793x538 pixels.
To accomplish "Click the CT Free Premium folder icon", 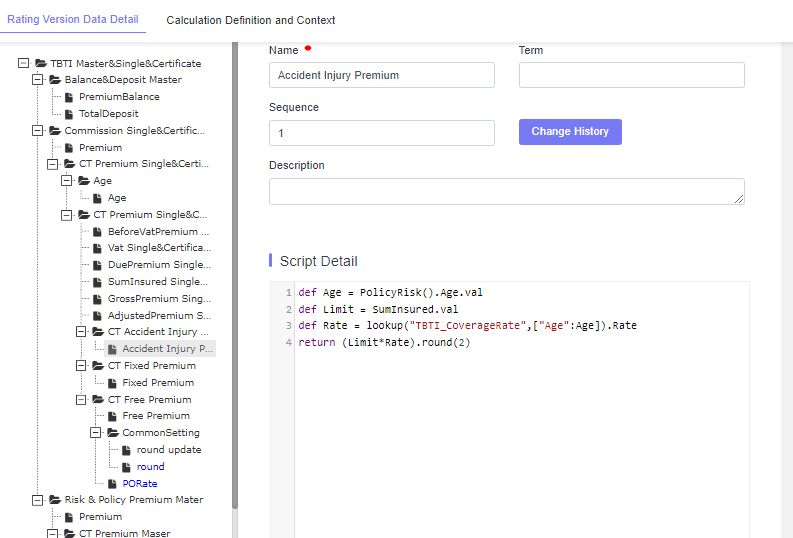I will pos(99,399).
